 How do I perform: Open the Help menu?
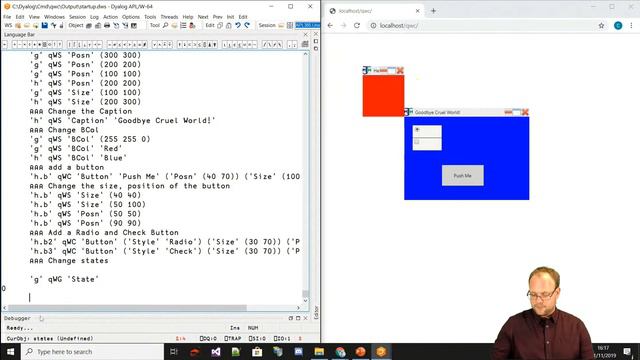(x=188, y=17)
